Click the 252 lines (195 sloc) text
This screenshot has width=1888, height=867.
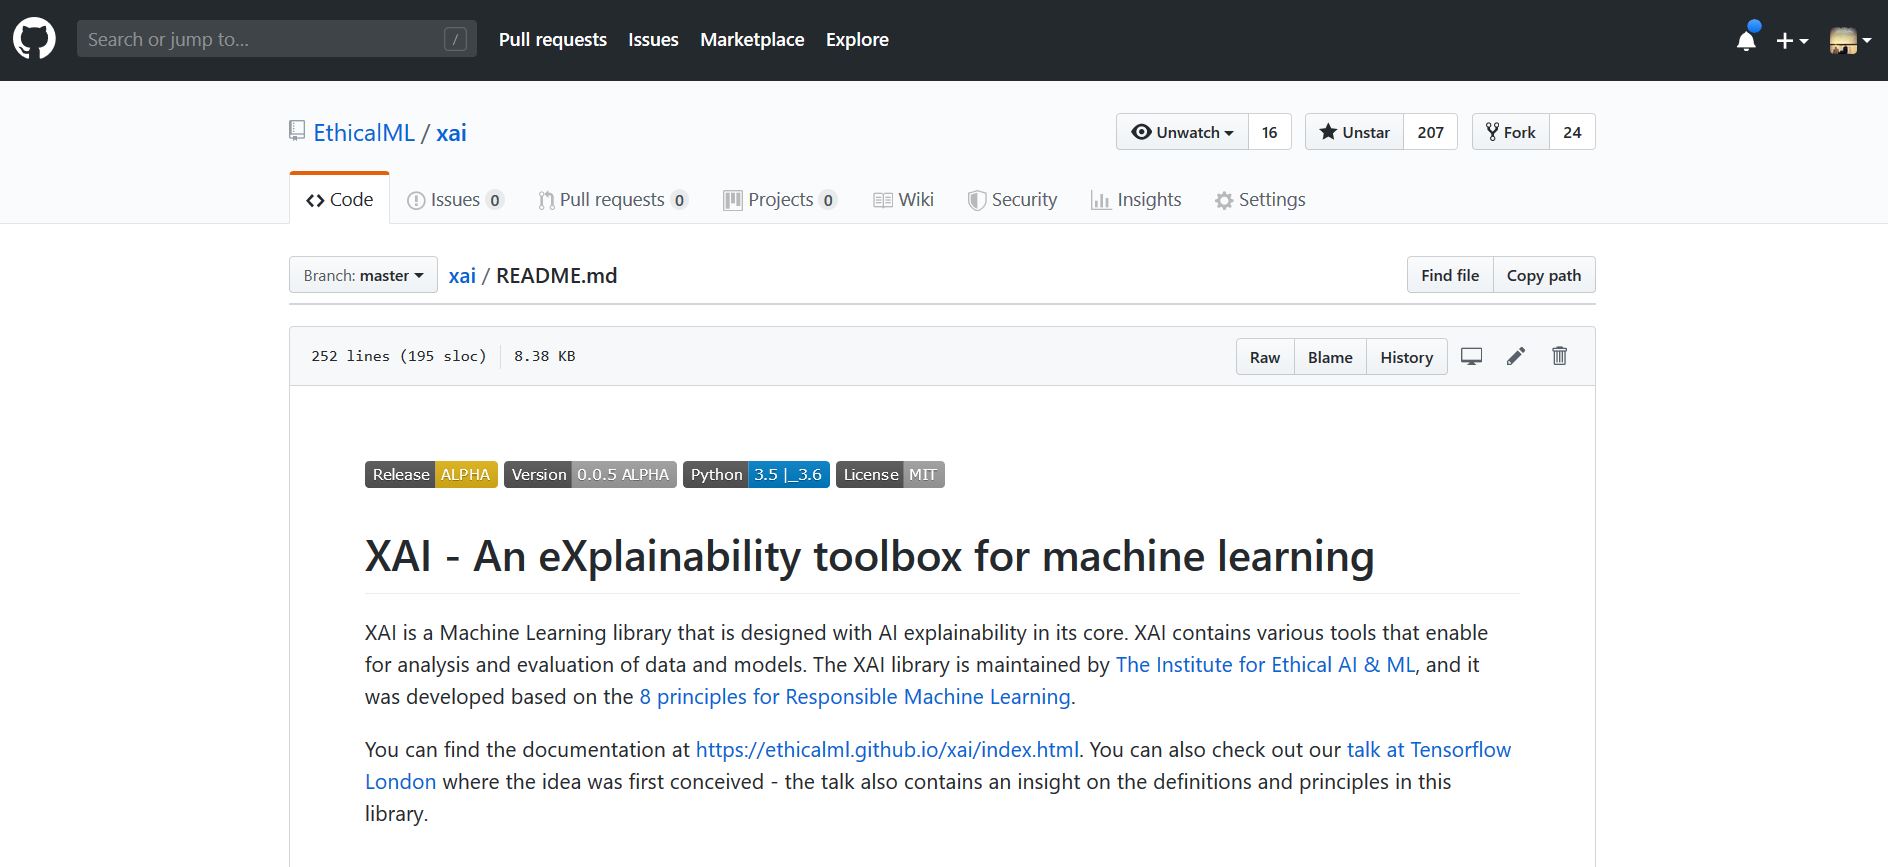399,356
